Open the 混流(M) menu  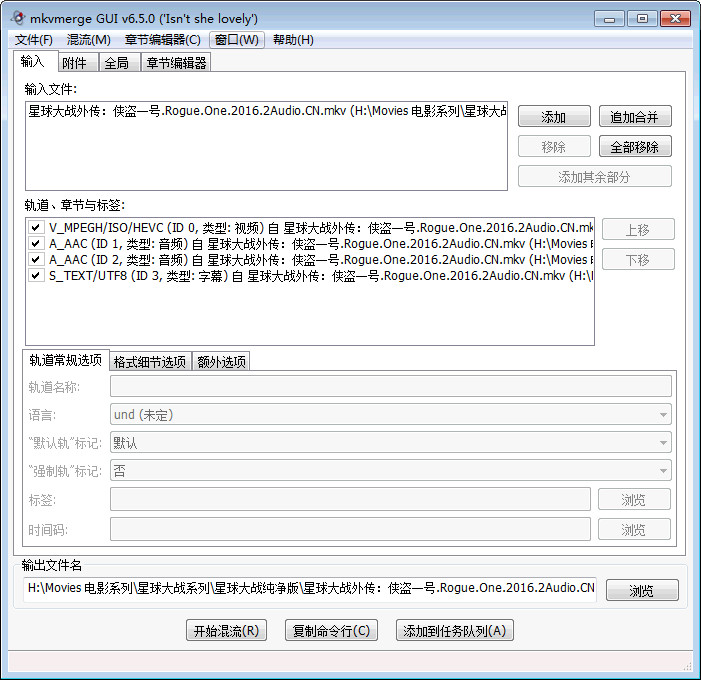[x=88, y=40]
